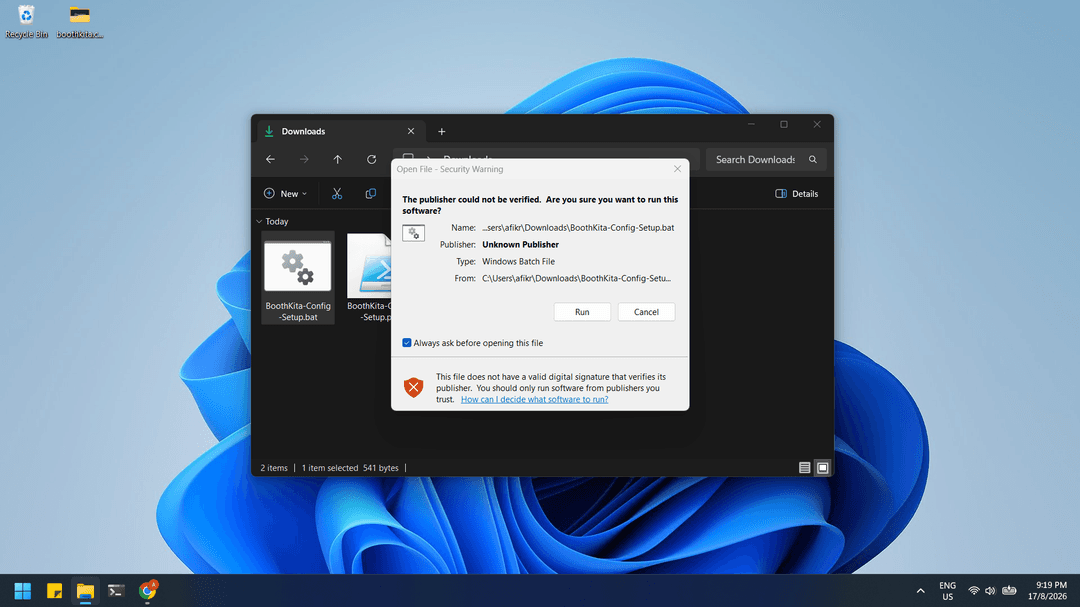Click the forward arrow in File Explorer
Screen dimensions: 1080x607
click(304, 159)
